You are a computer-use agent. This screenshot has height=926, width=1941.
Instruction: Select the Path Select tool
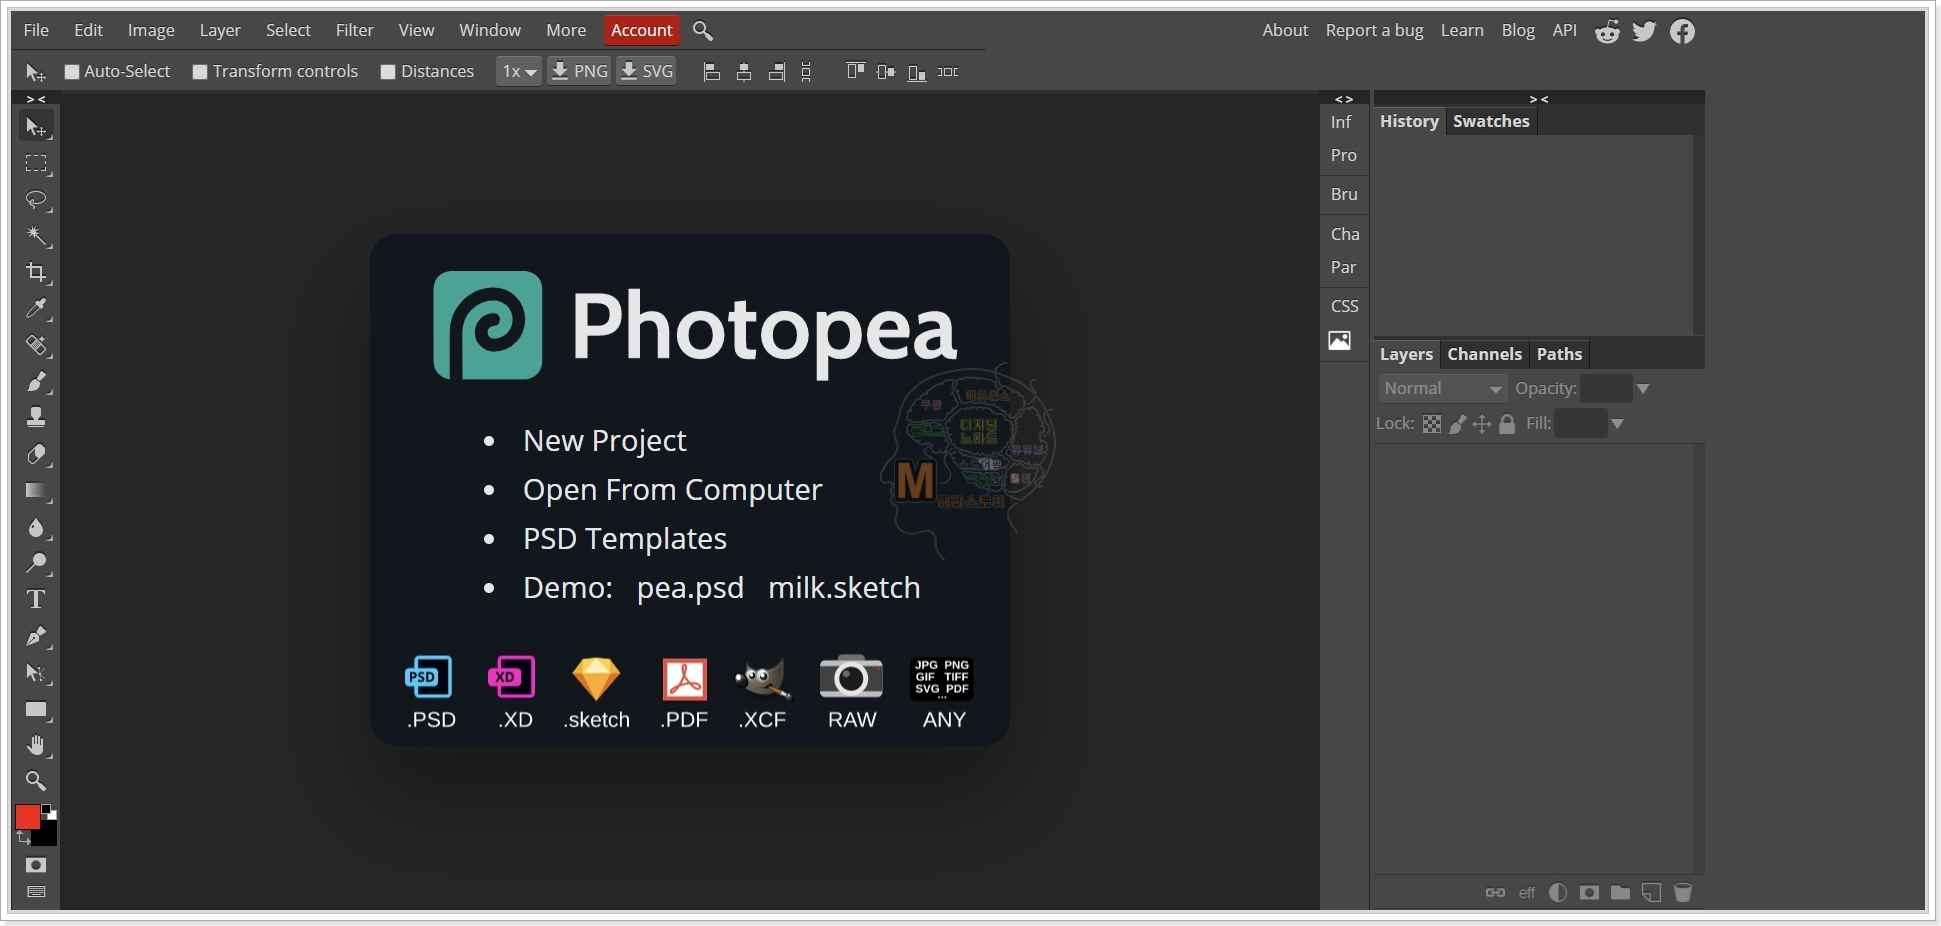click(x=36, y=673)
